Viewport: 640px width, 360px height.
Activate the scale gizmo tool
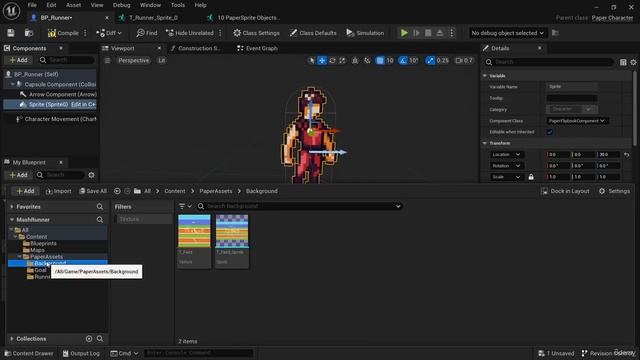coord(342,60)
